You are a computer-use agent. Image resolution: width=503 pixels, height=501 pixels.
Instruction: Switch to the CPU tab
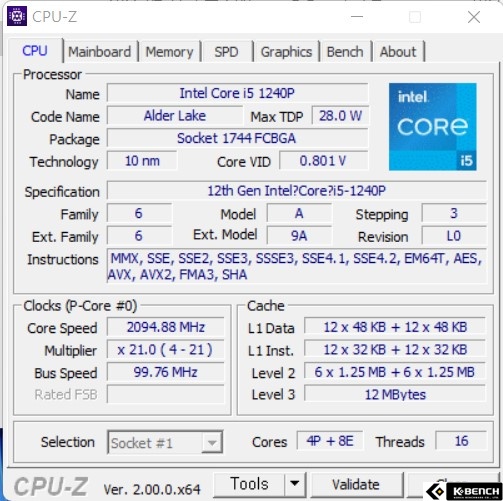pos(35,51)
